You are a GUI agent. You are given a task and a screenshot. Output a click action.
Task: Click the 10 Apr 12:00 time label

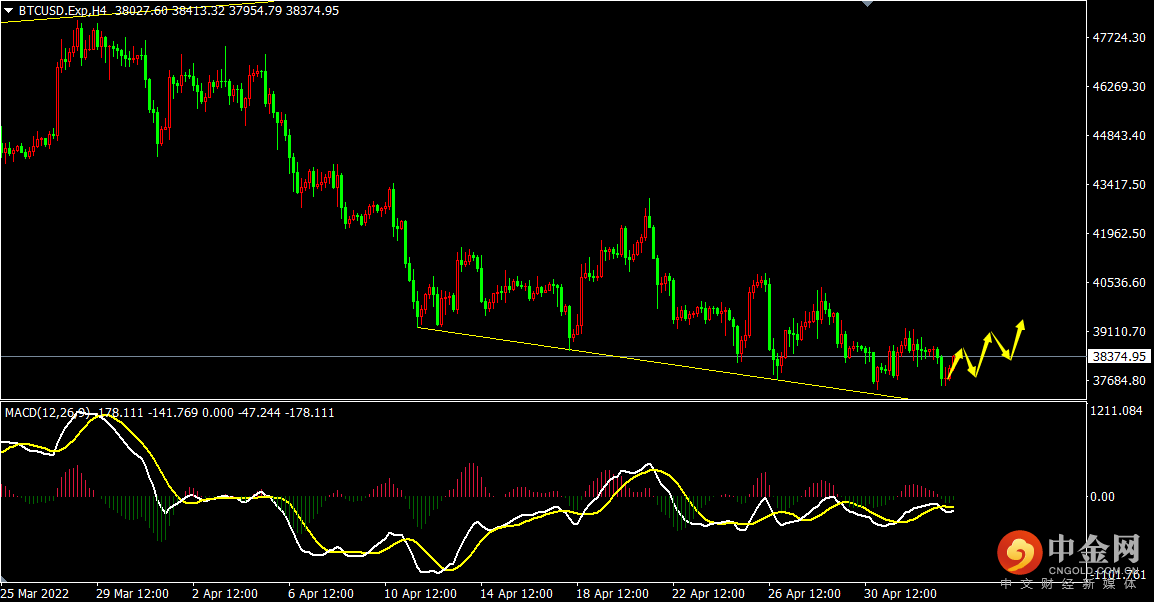420,593
